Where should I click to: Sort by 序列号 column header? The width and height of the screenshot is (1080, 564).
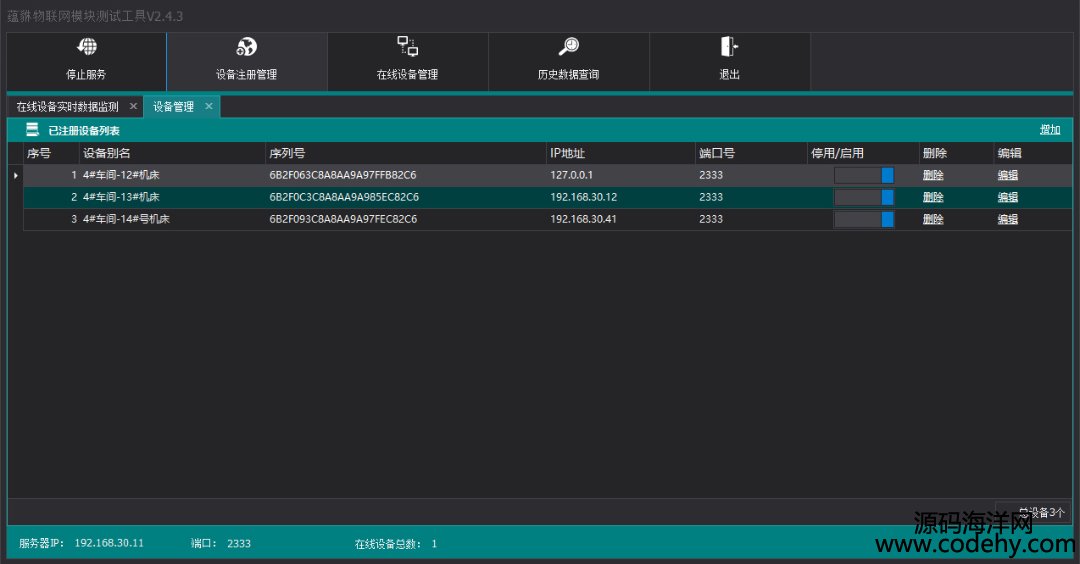[406, 153]
